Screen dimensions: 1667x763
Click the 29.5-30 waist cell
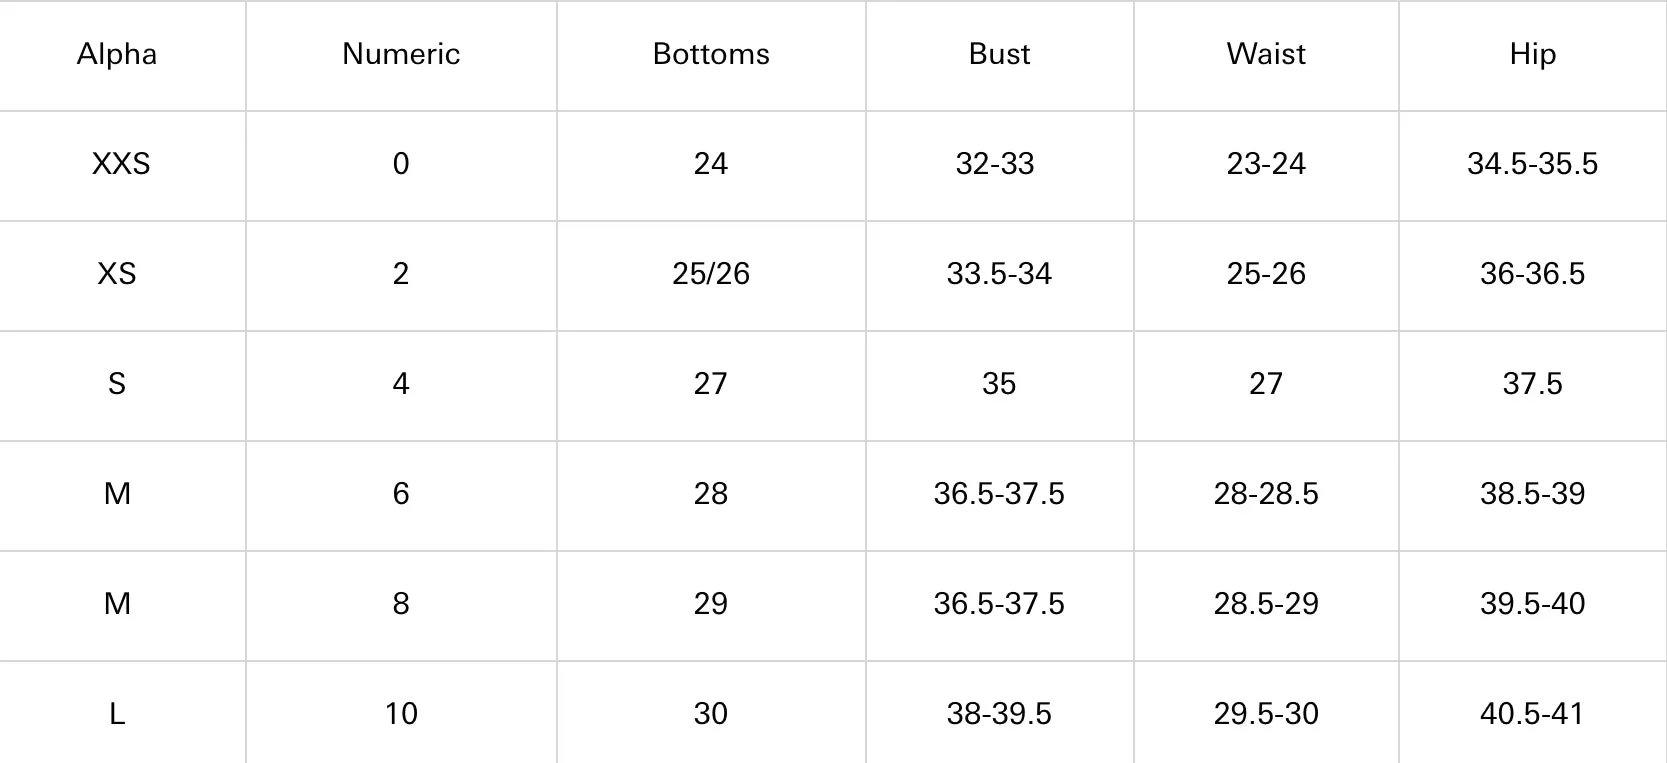click(x=1266, y=714)
